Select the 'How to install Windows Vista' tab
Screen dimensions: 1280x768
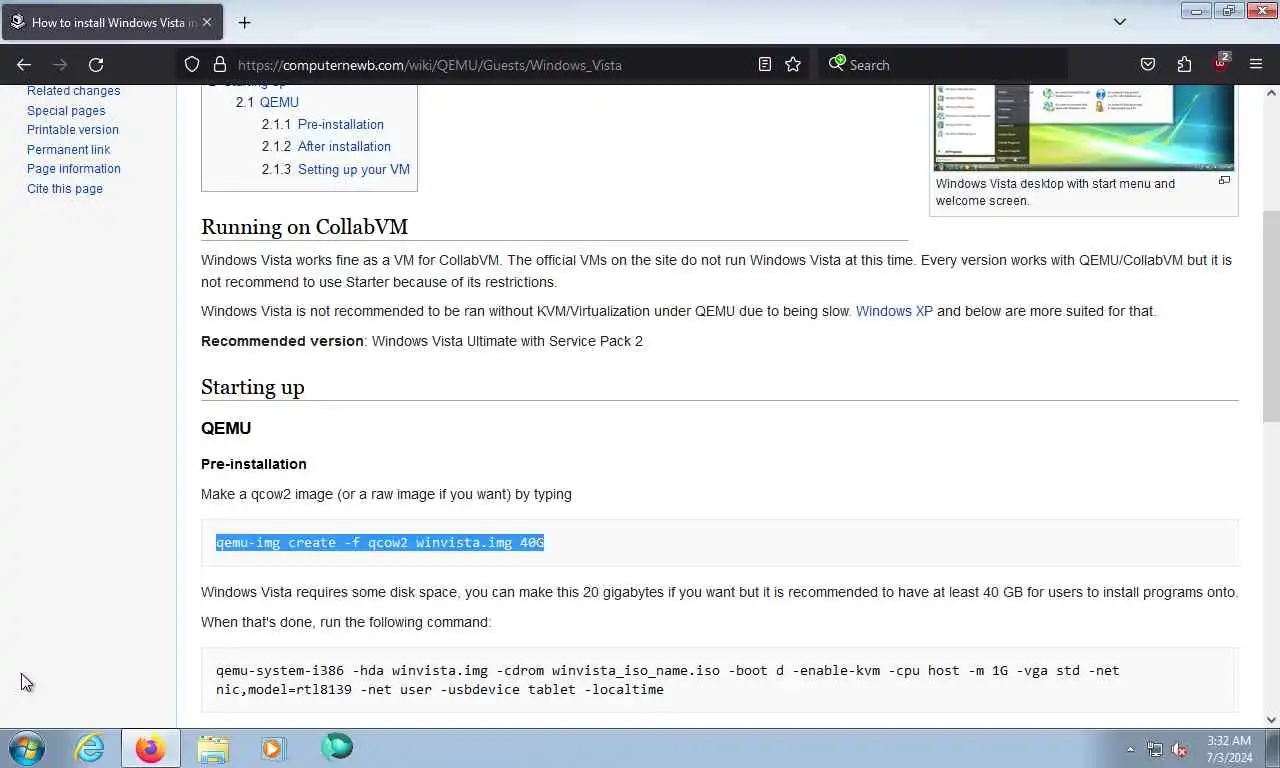point(111,22)
